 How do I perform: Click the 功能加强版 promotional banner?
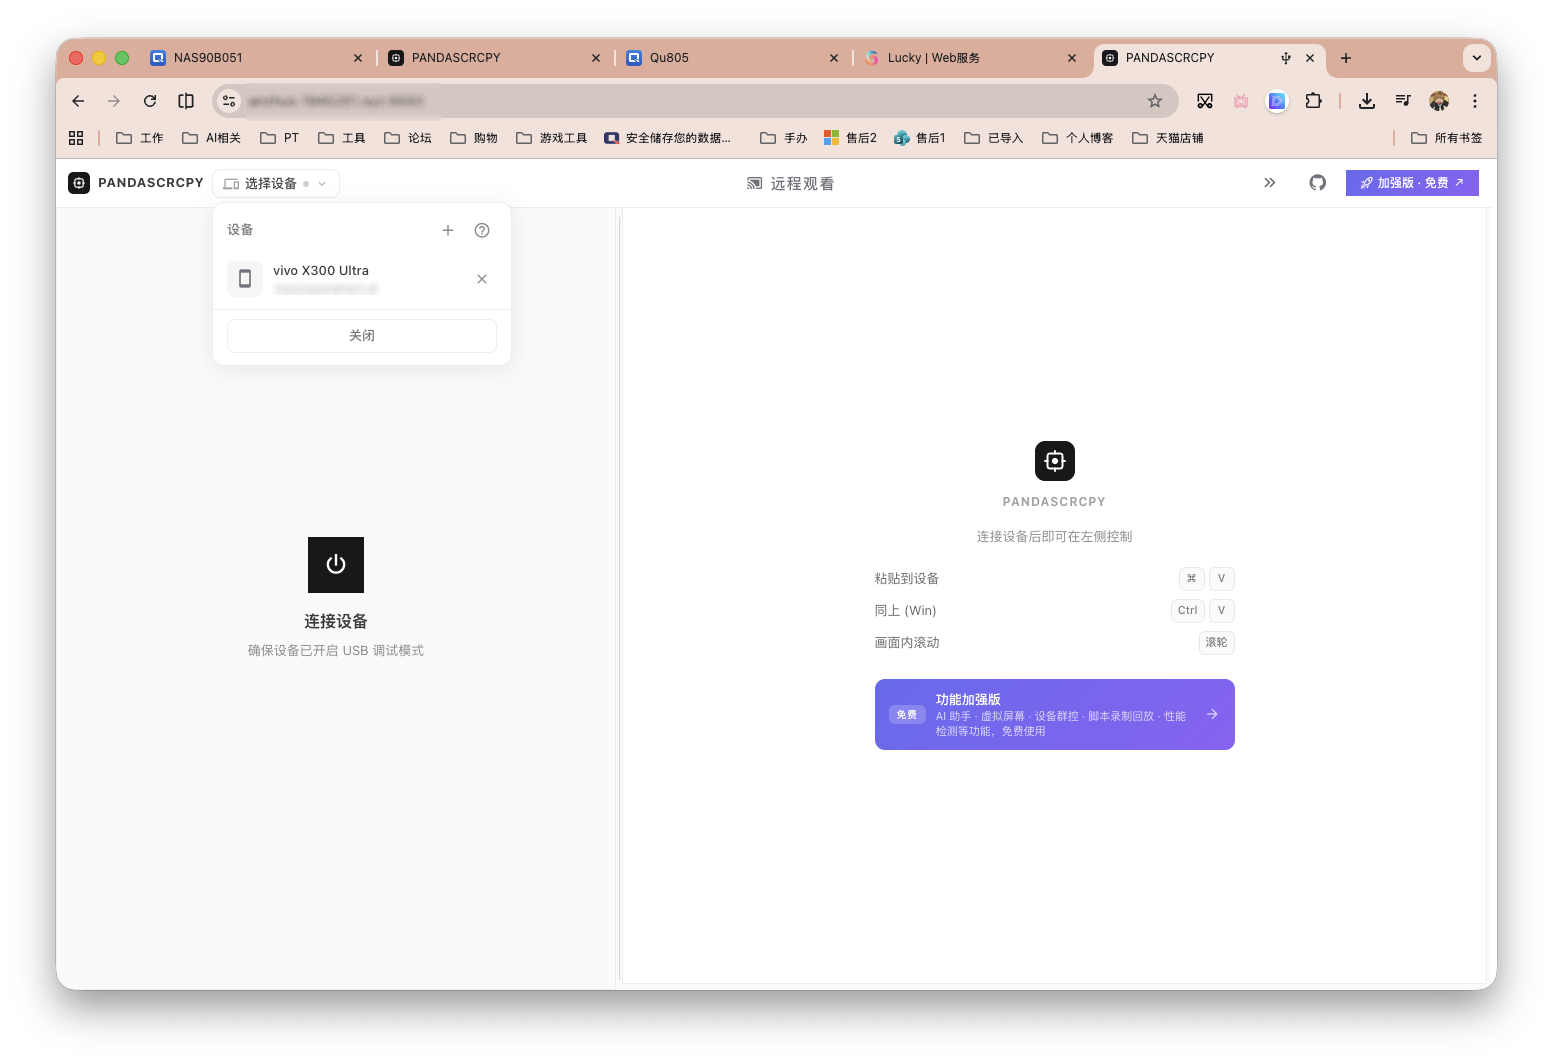1054,714
